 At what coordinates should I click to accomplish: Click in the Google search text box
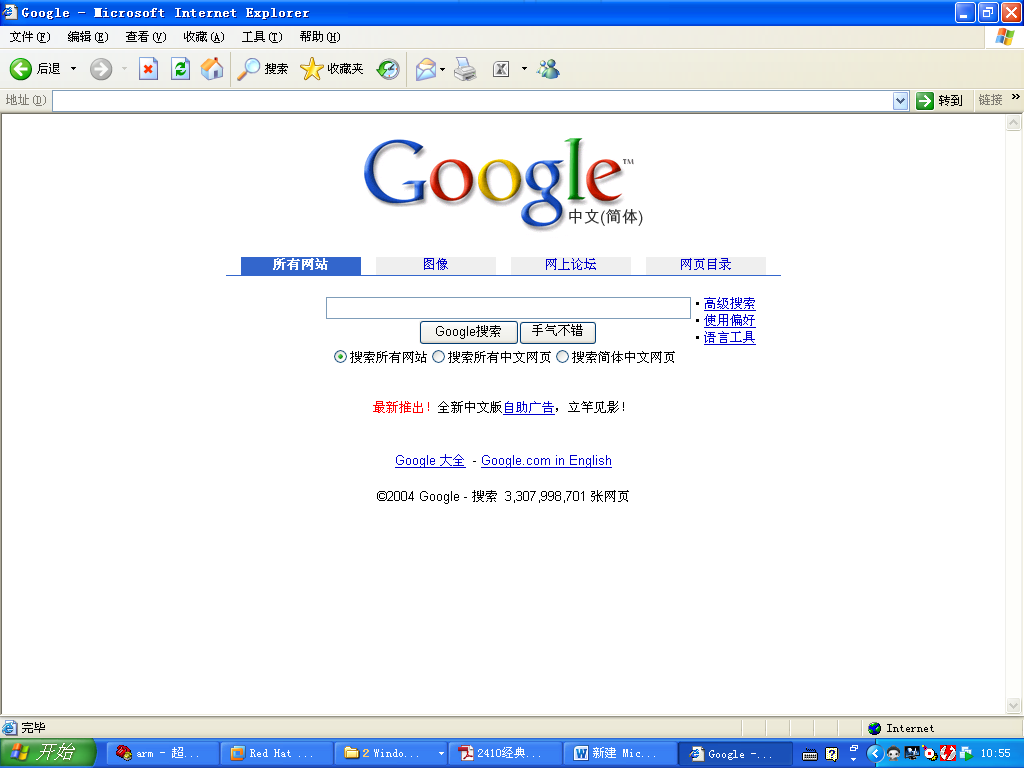508,308
